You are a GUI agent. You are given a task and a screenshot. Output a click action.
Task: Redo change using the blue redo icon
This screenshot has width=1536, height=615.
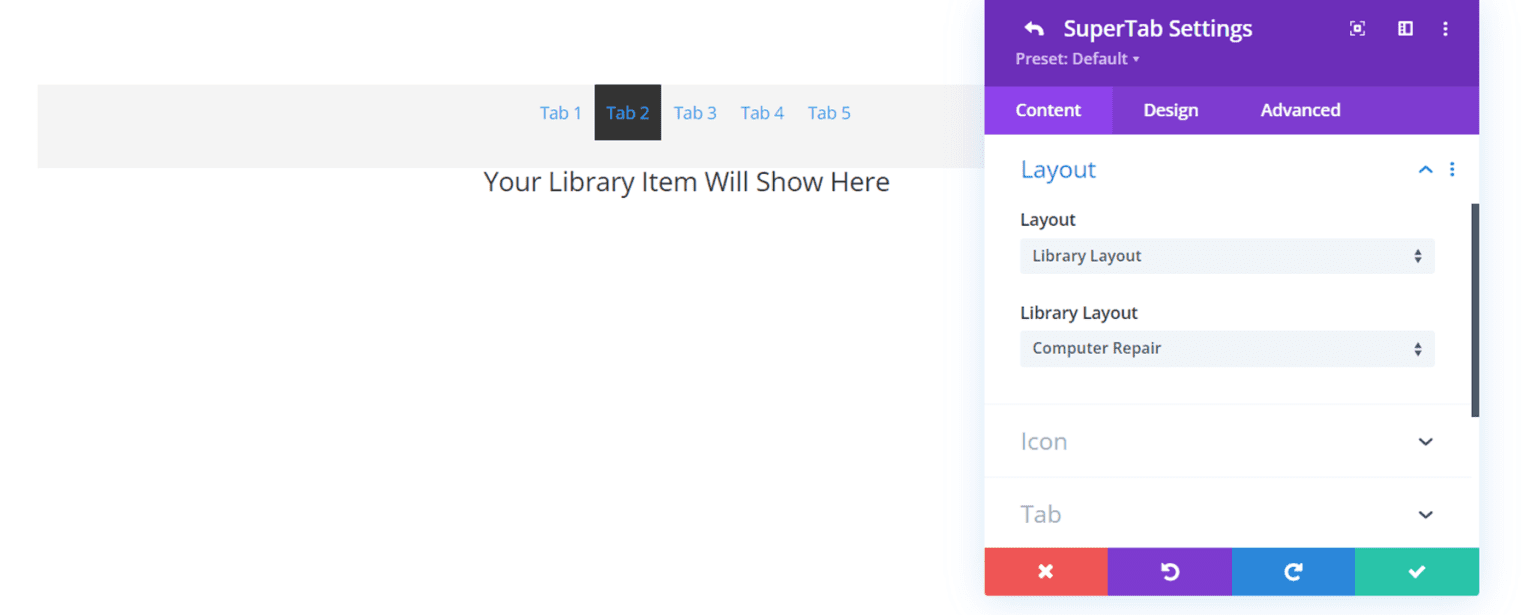pos(1293,571)
